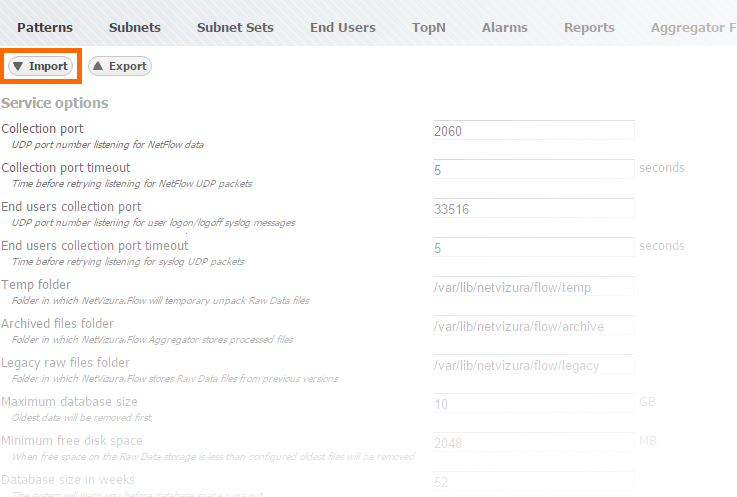Click the Legacy raw files folder field

[533, 364]
